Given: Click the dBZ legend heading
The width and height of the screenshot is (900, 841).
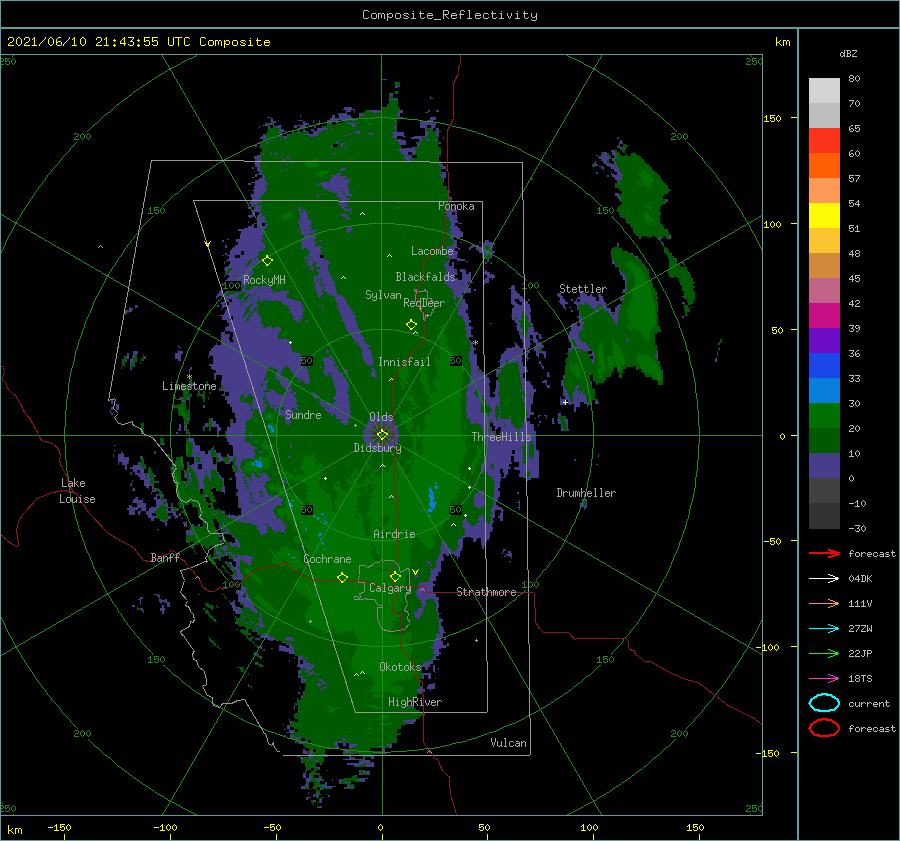Looking at the screenshot, I should (848, 54).
